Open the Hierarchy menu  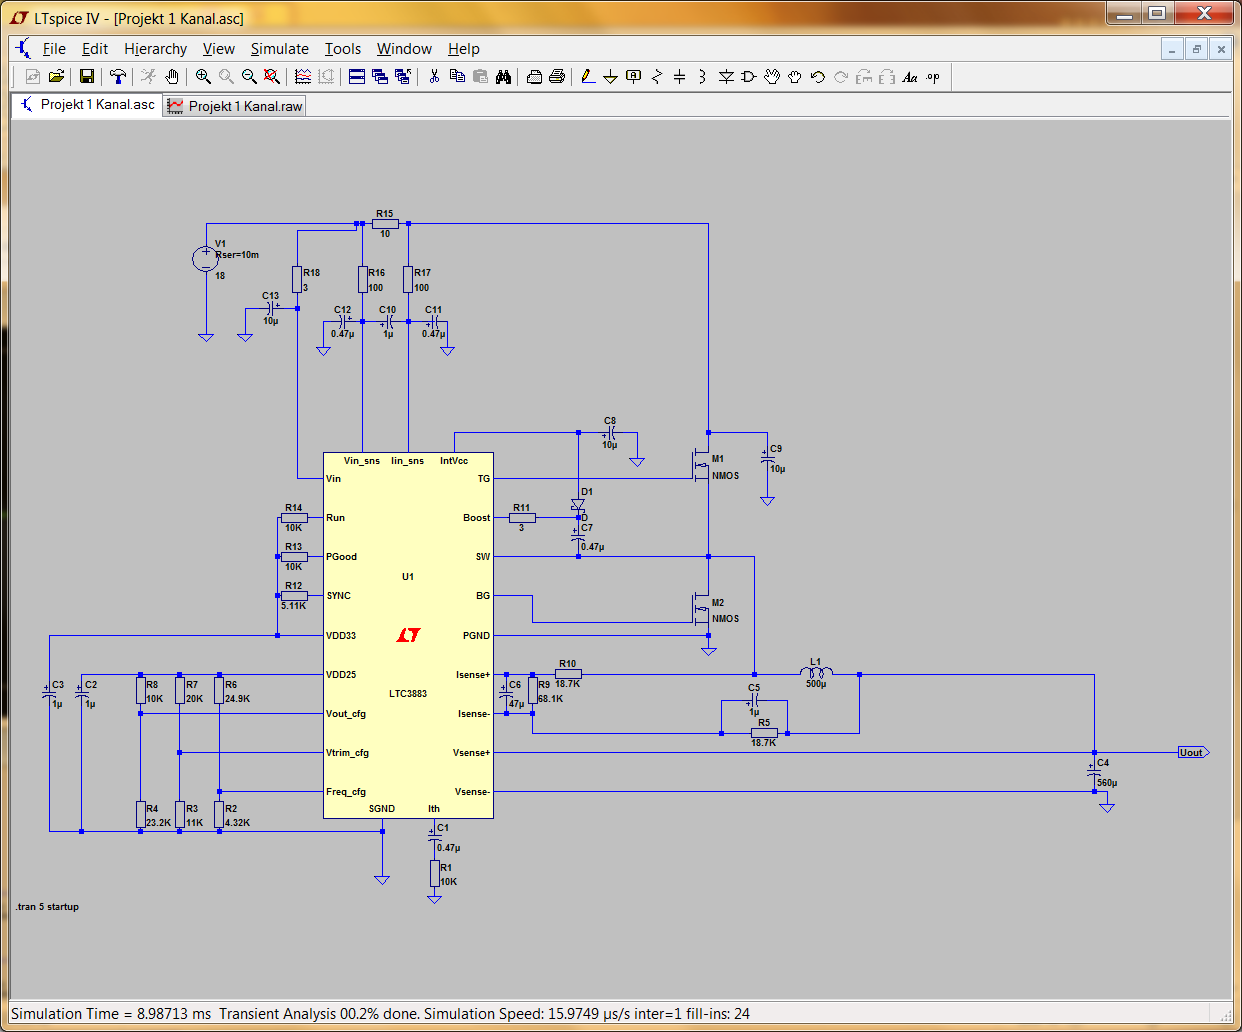tap(155, 49)
